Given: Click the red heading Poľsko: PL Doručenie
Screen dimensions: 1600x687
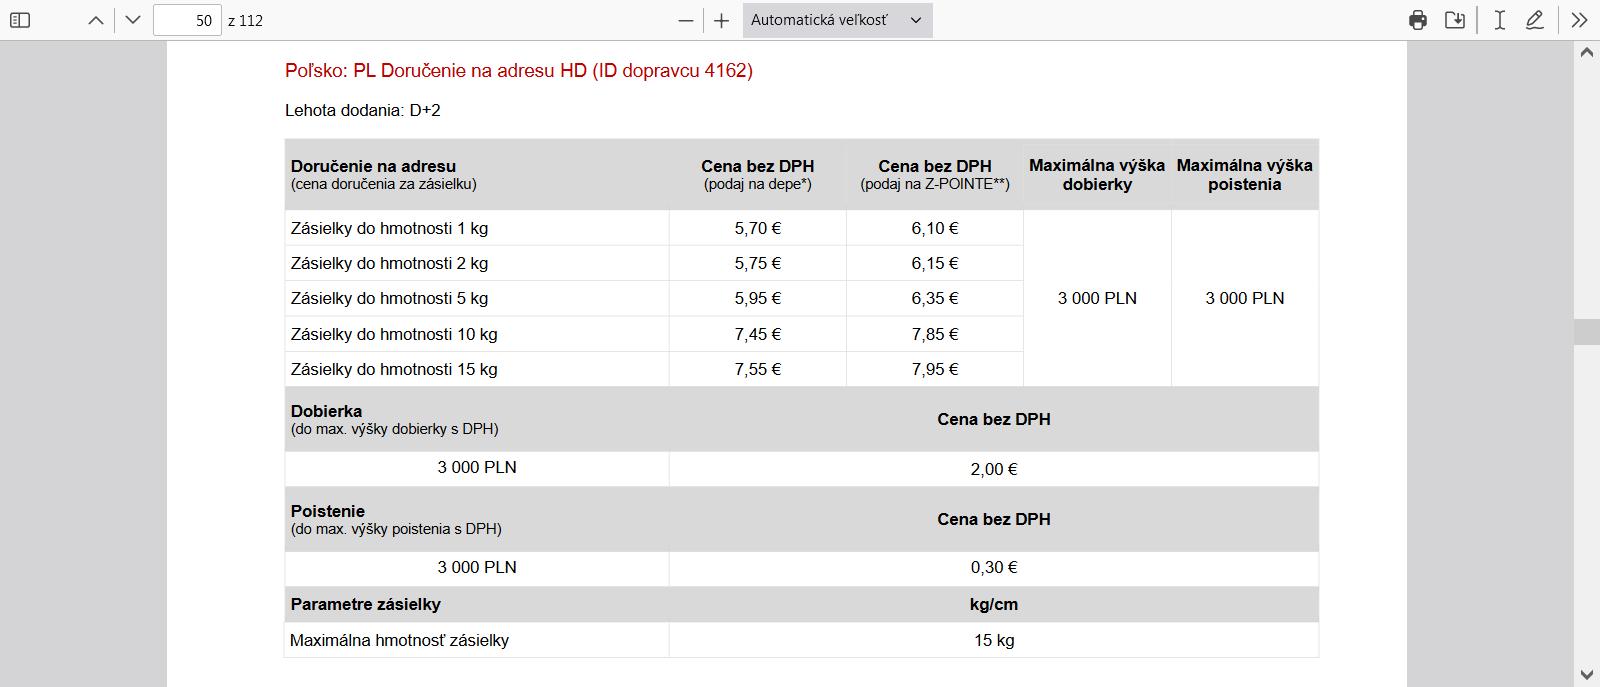Looking at the screenshot, I should [518, 70].
